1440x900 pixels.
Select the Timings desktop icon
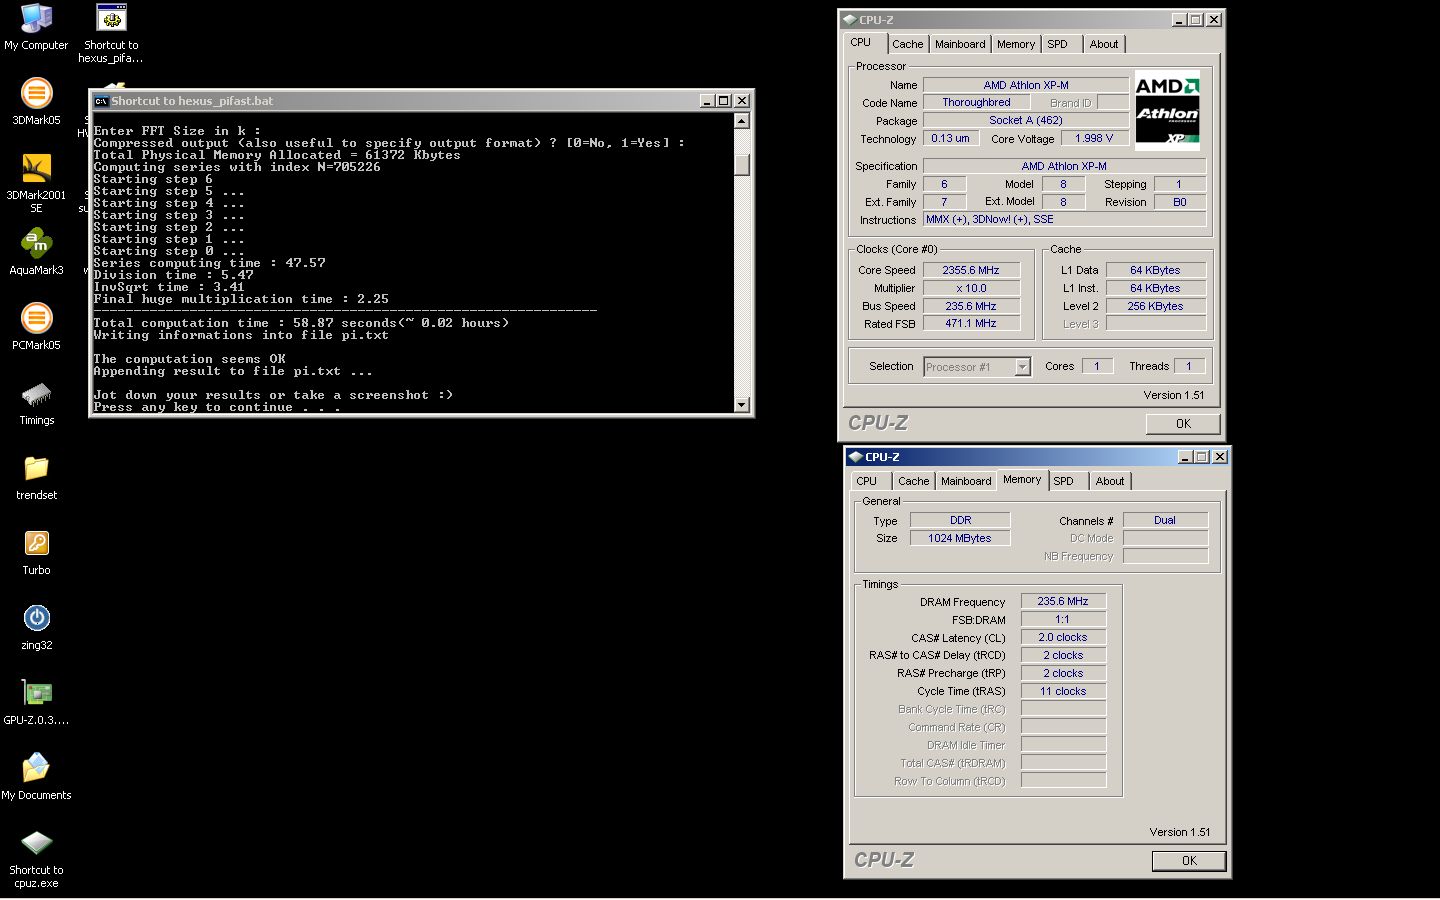[36, 402]
